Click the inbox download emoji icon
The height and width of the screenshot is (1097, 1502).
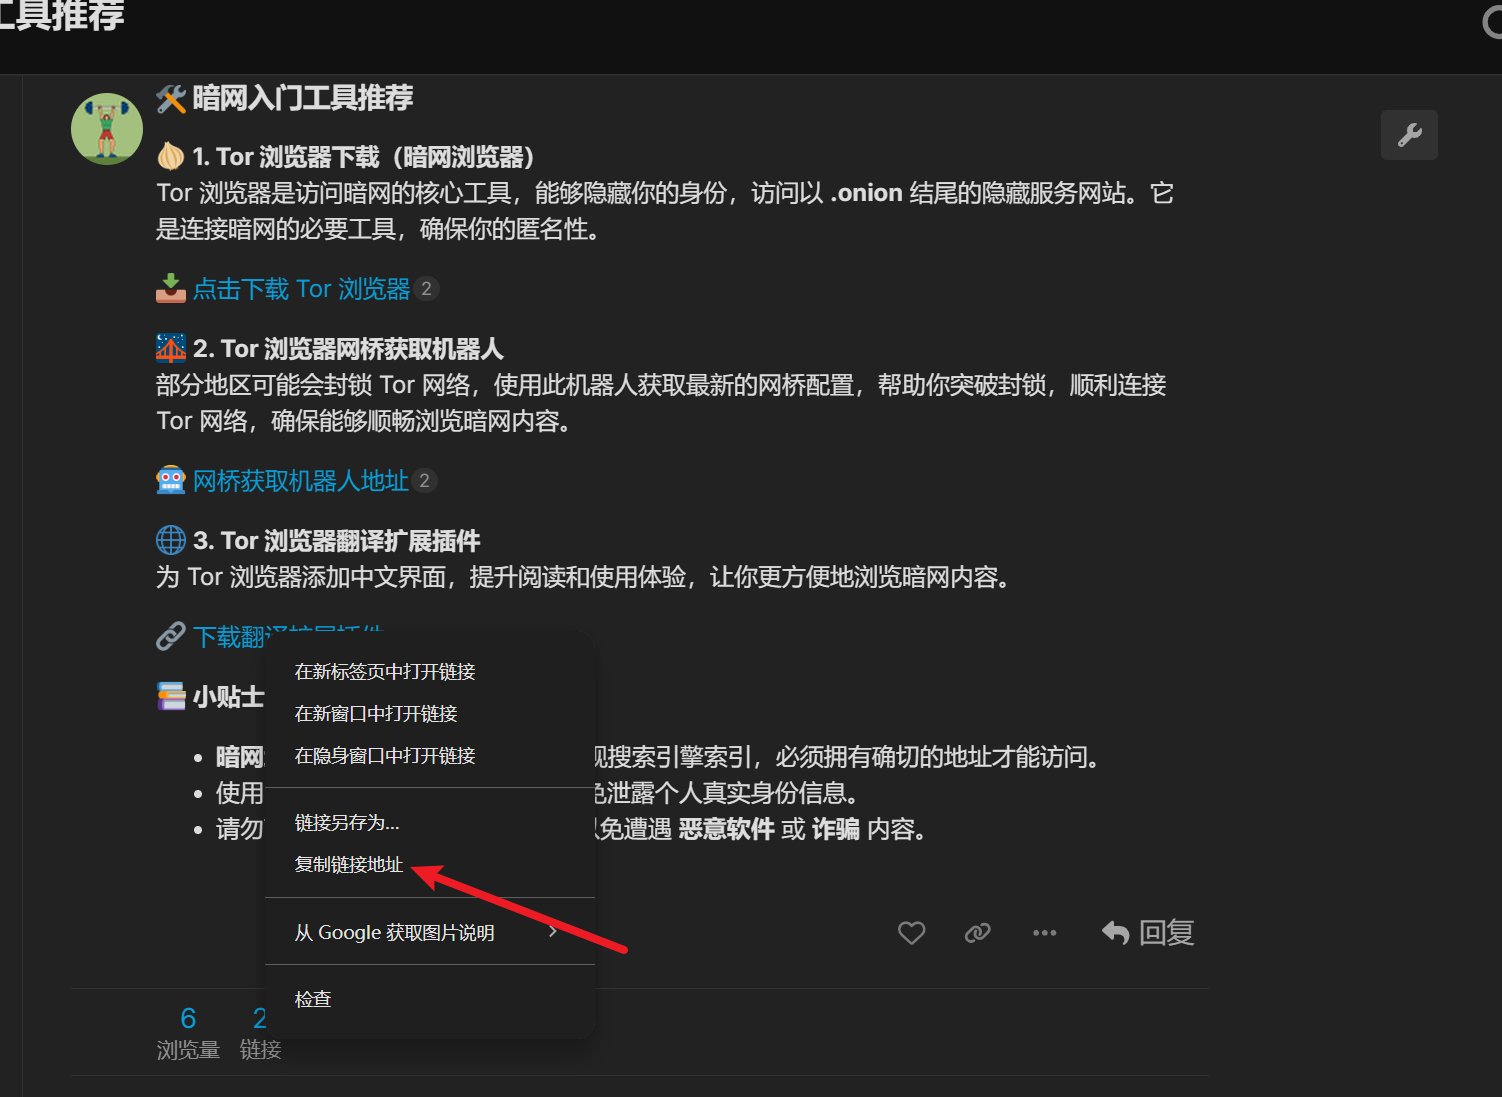[171, 289]
